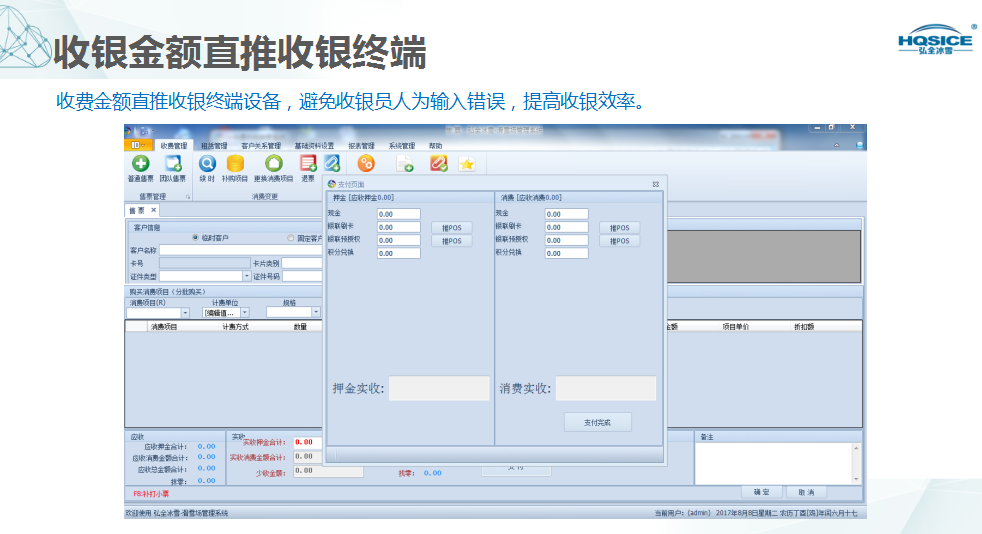982x534 pixels.
Task: Click the orange gear toolbar icon
Action: point(366,163)
